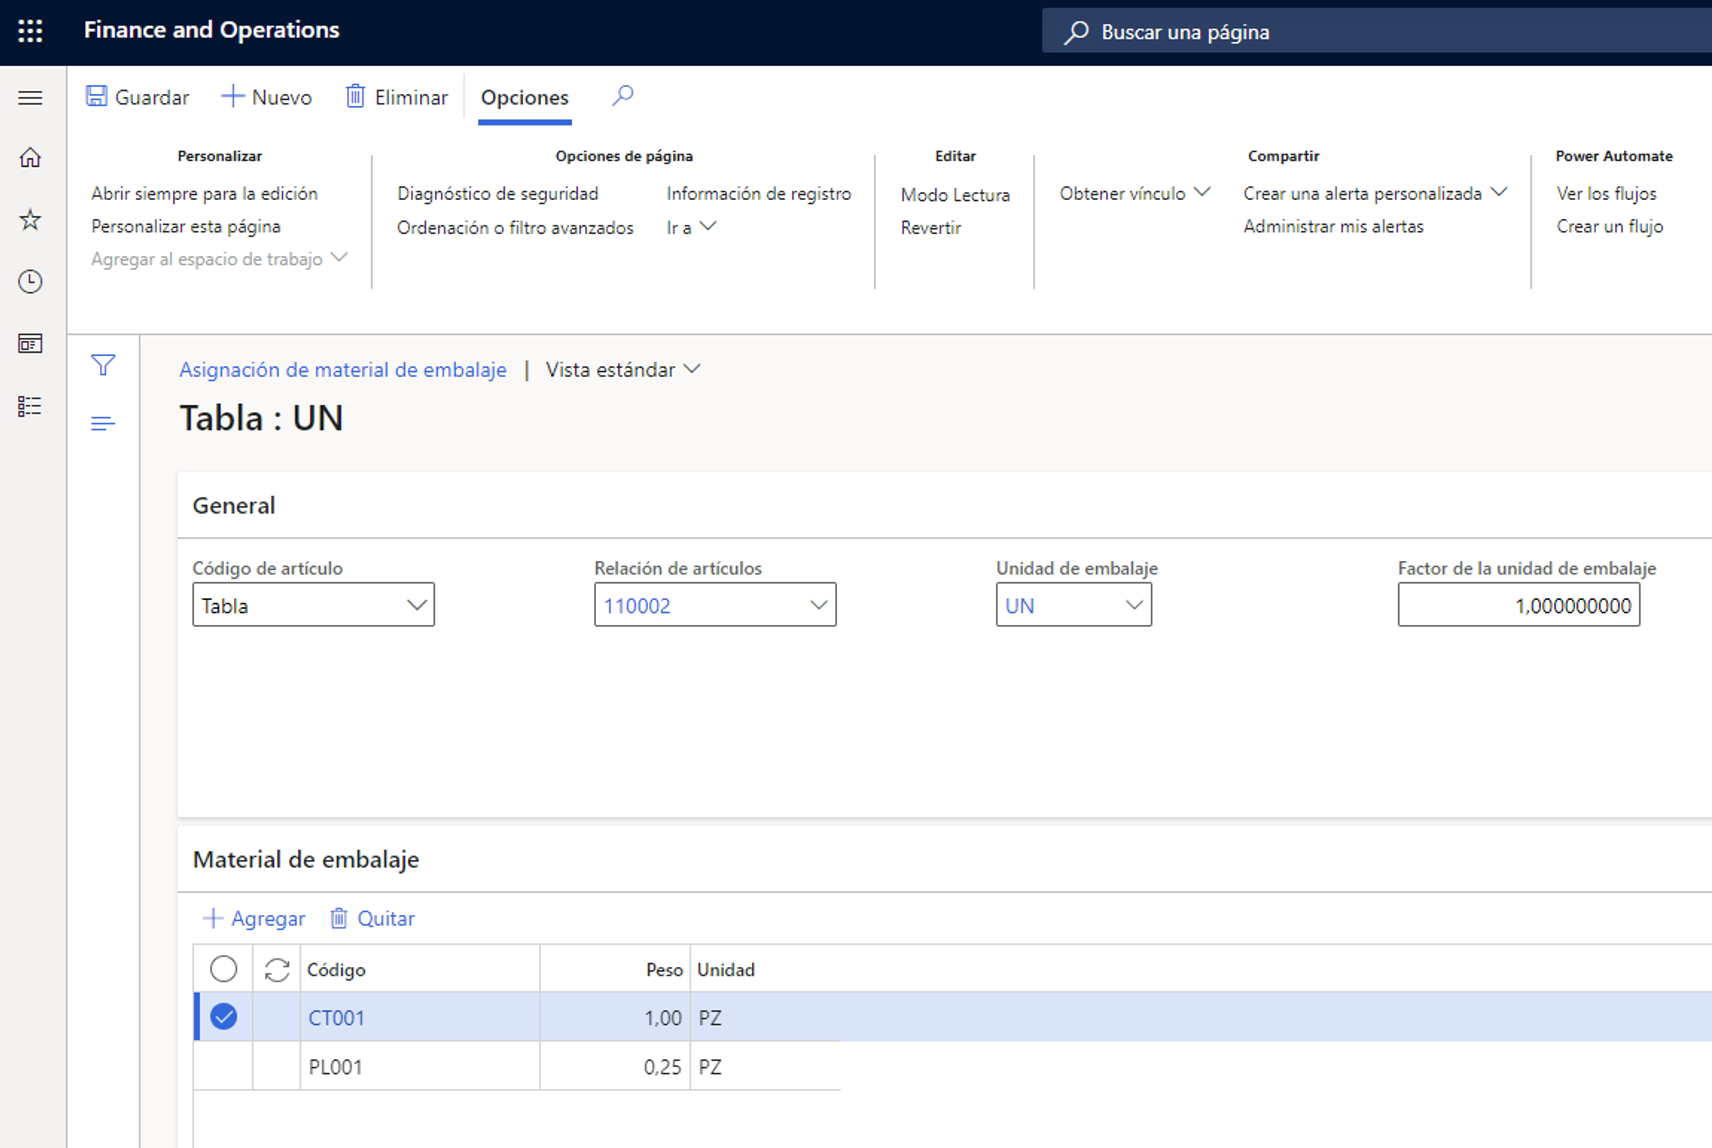The width and height of the screenshot is (1712, 1148).
Task: Click the Eliminar trash can icon
Action: (355, 96)
